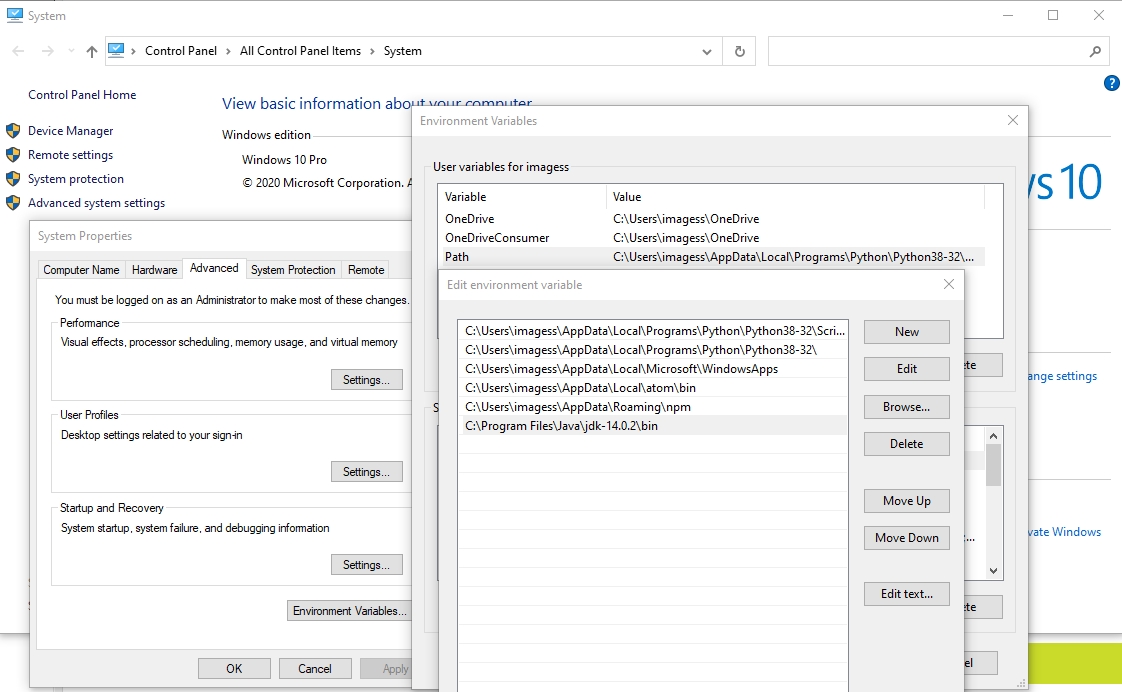The width and height of the screenshot is (1122, 692).
Task: Click the Refresh icon beside address bar
Action: coord(739,52)
